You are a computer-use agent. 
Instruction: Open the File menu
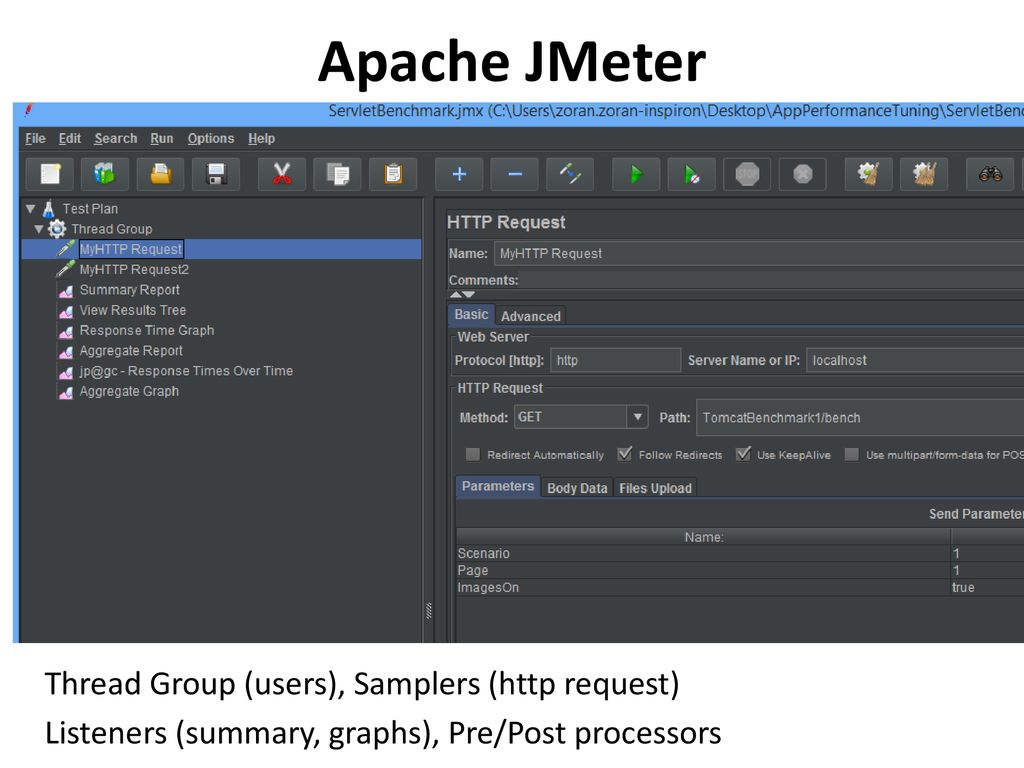point(35,138)
